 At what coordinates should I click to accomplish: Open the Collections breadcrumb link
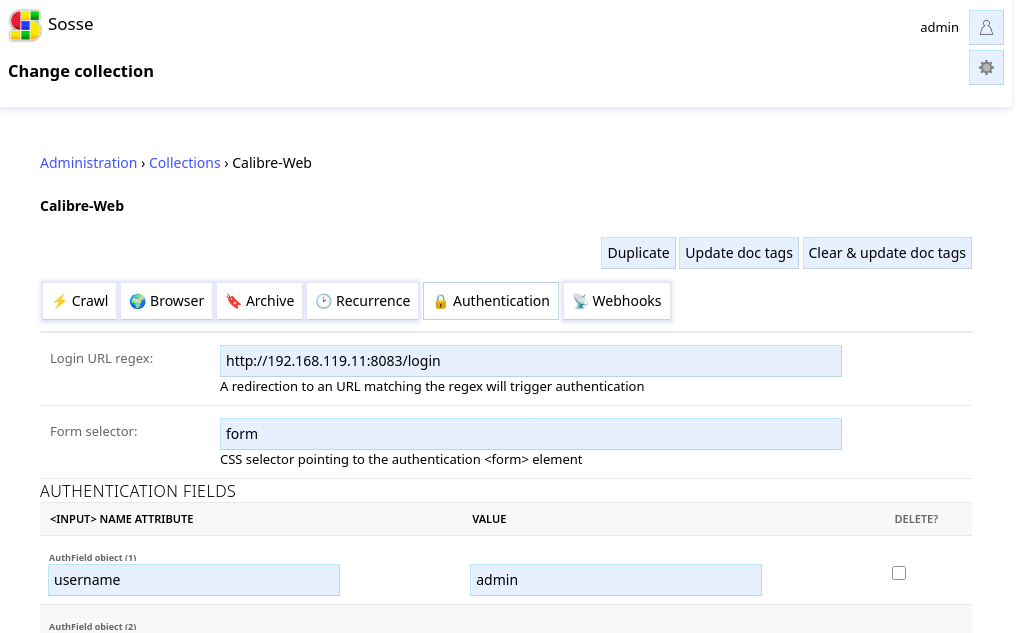[185, 163]
